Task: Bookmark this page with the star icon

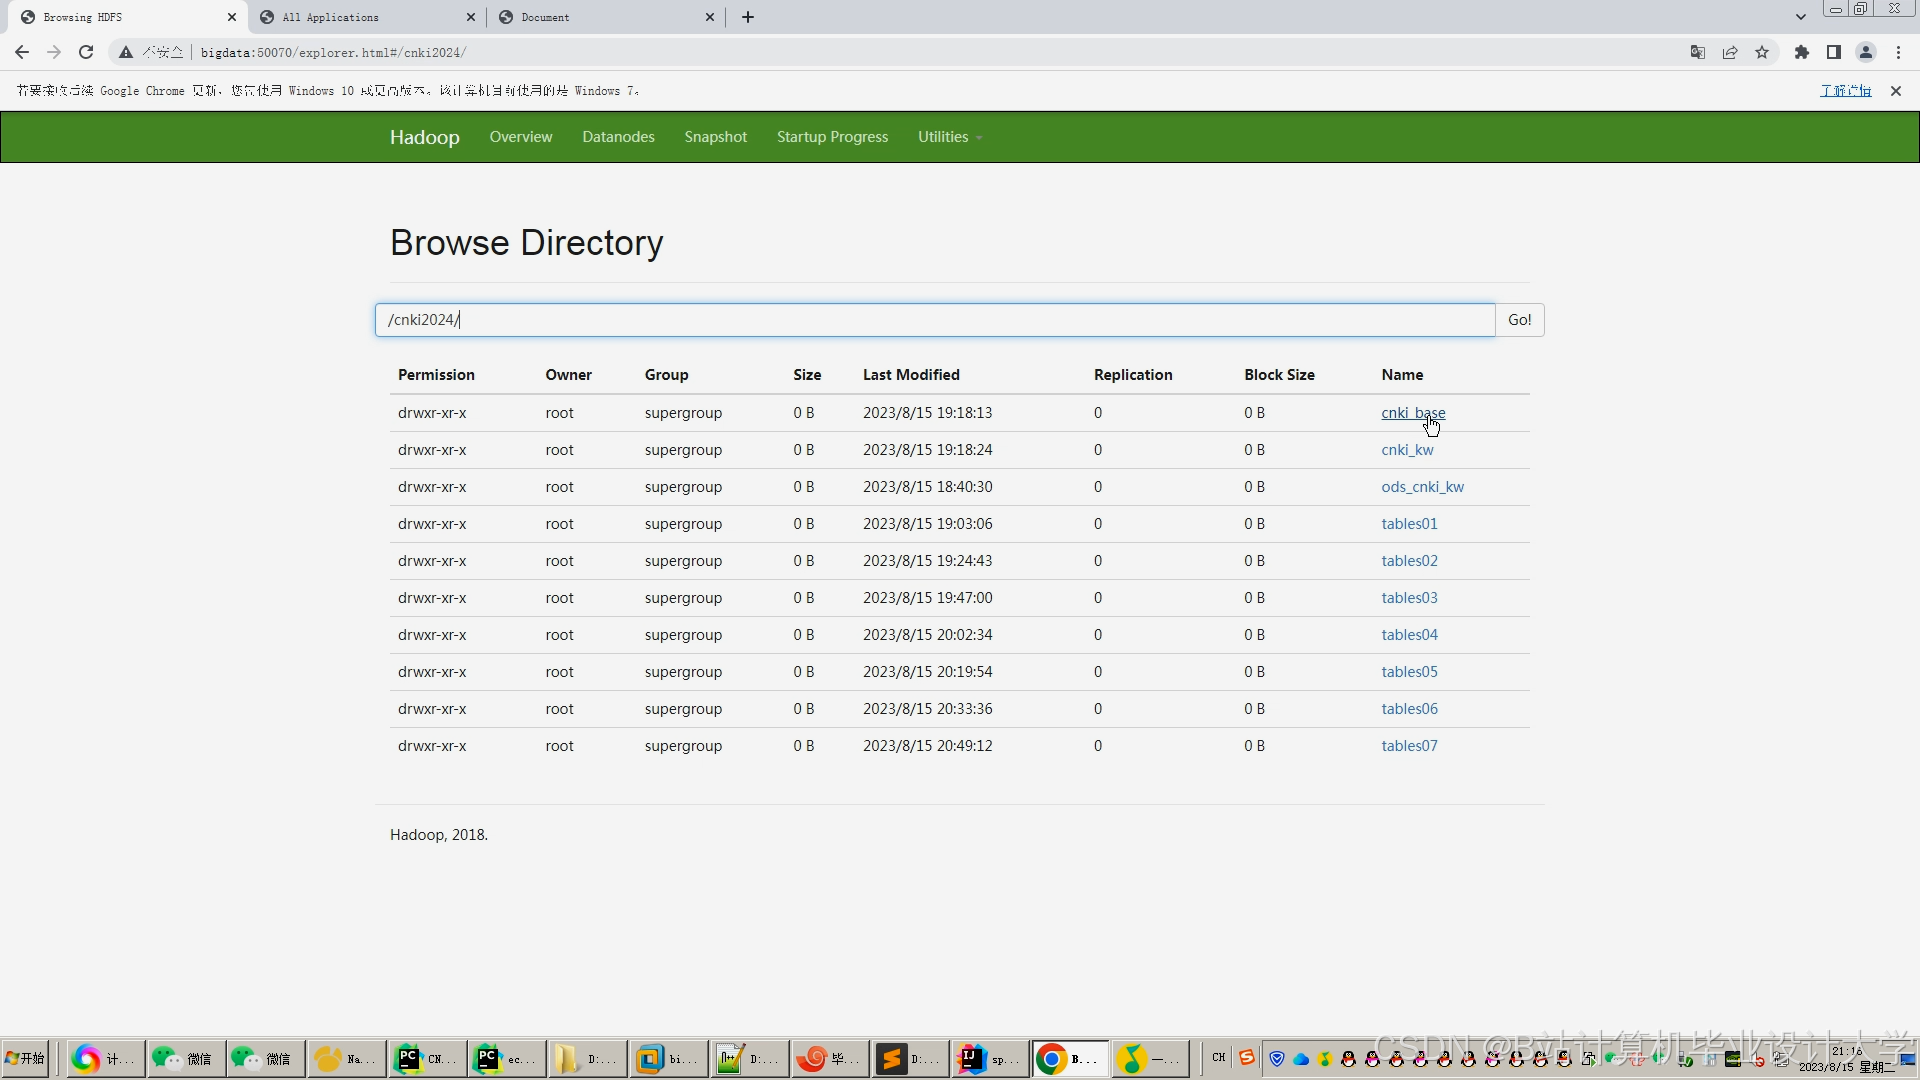Action: click(1762, 52)
